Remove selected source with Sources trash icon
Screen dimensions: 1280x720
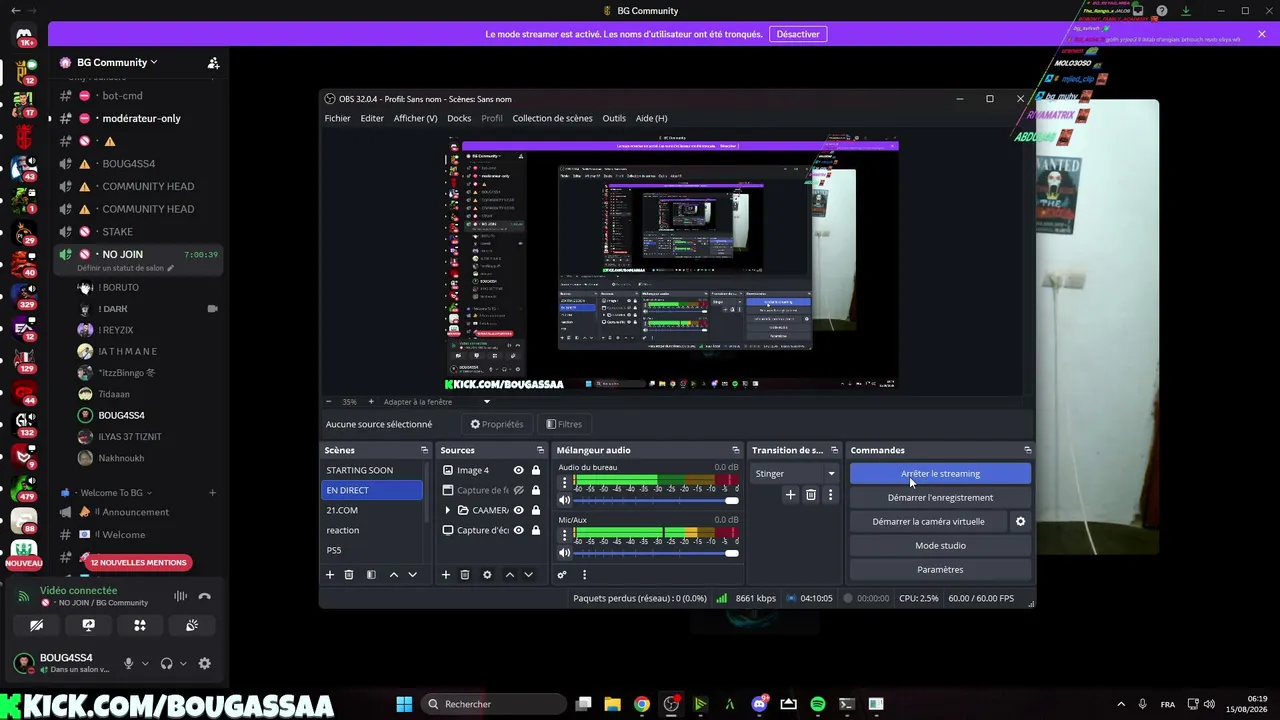(x=465, y=575)
